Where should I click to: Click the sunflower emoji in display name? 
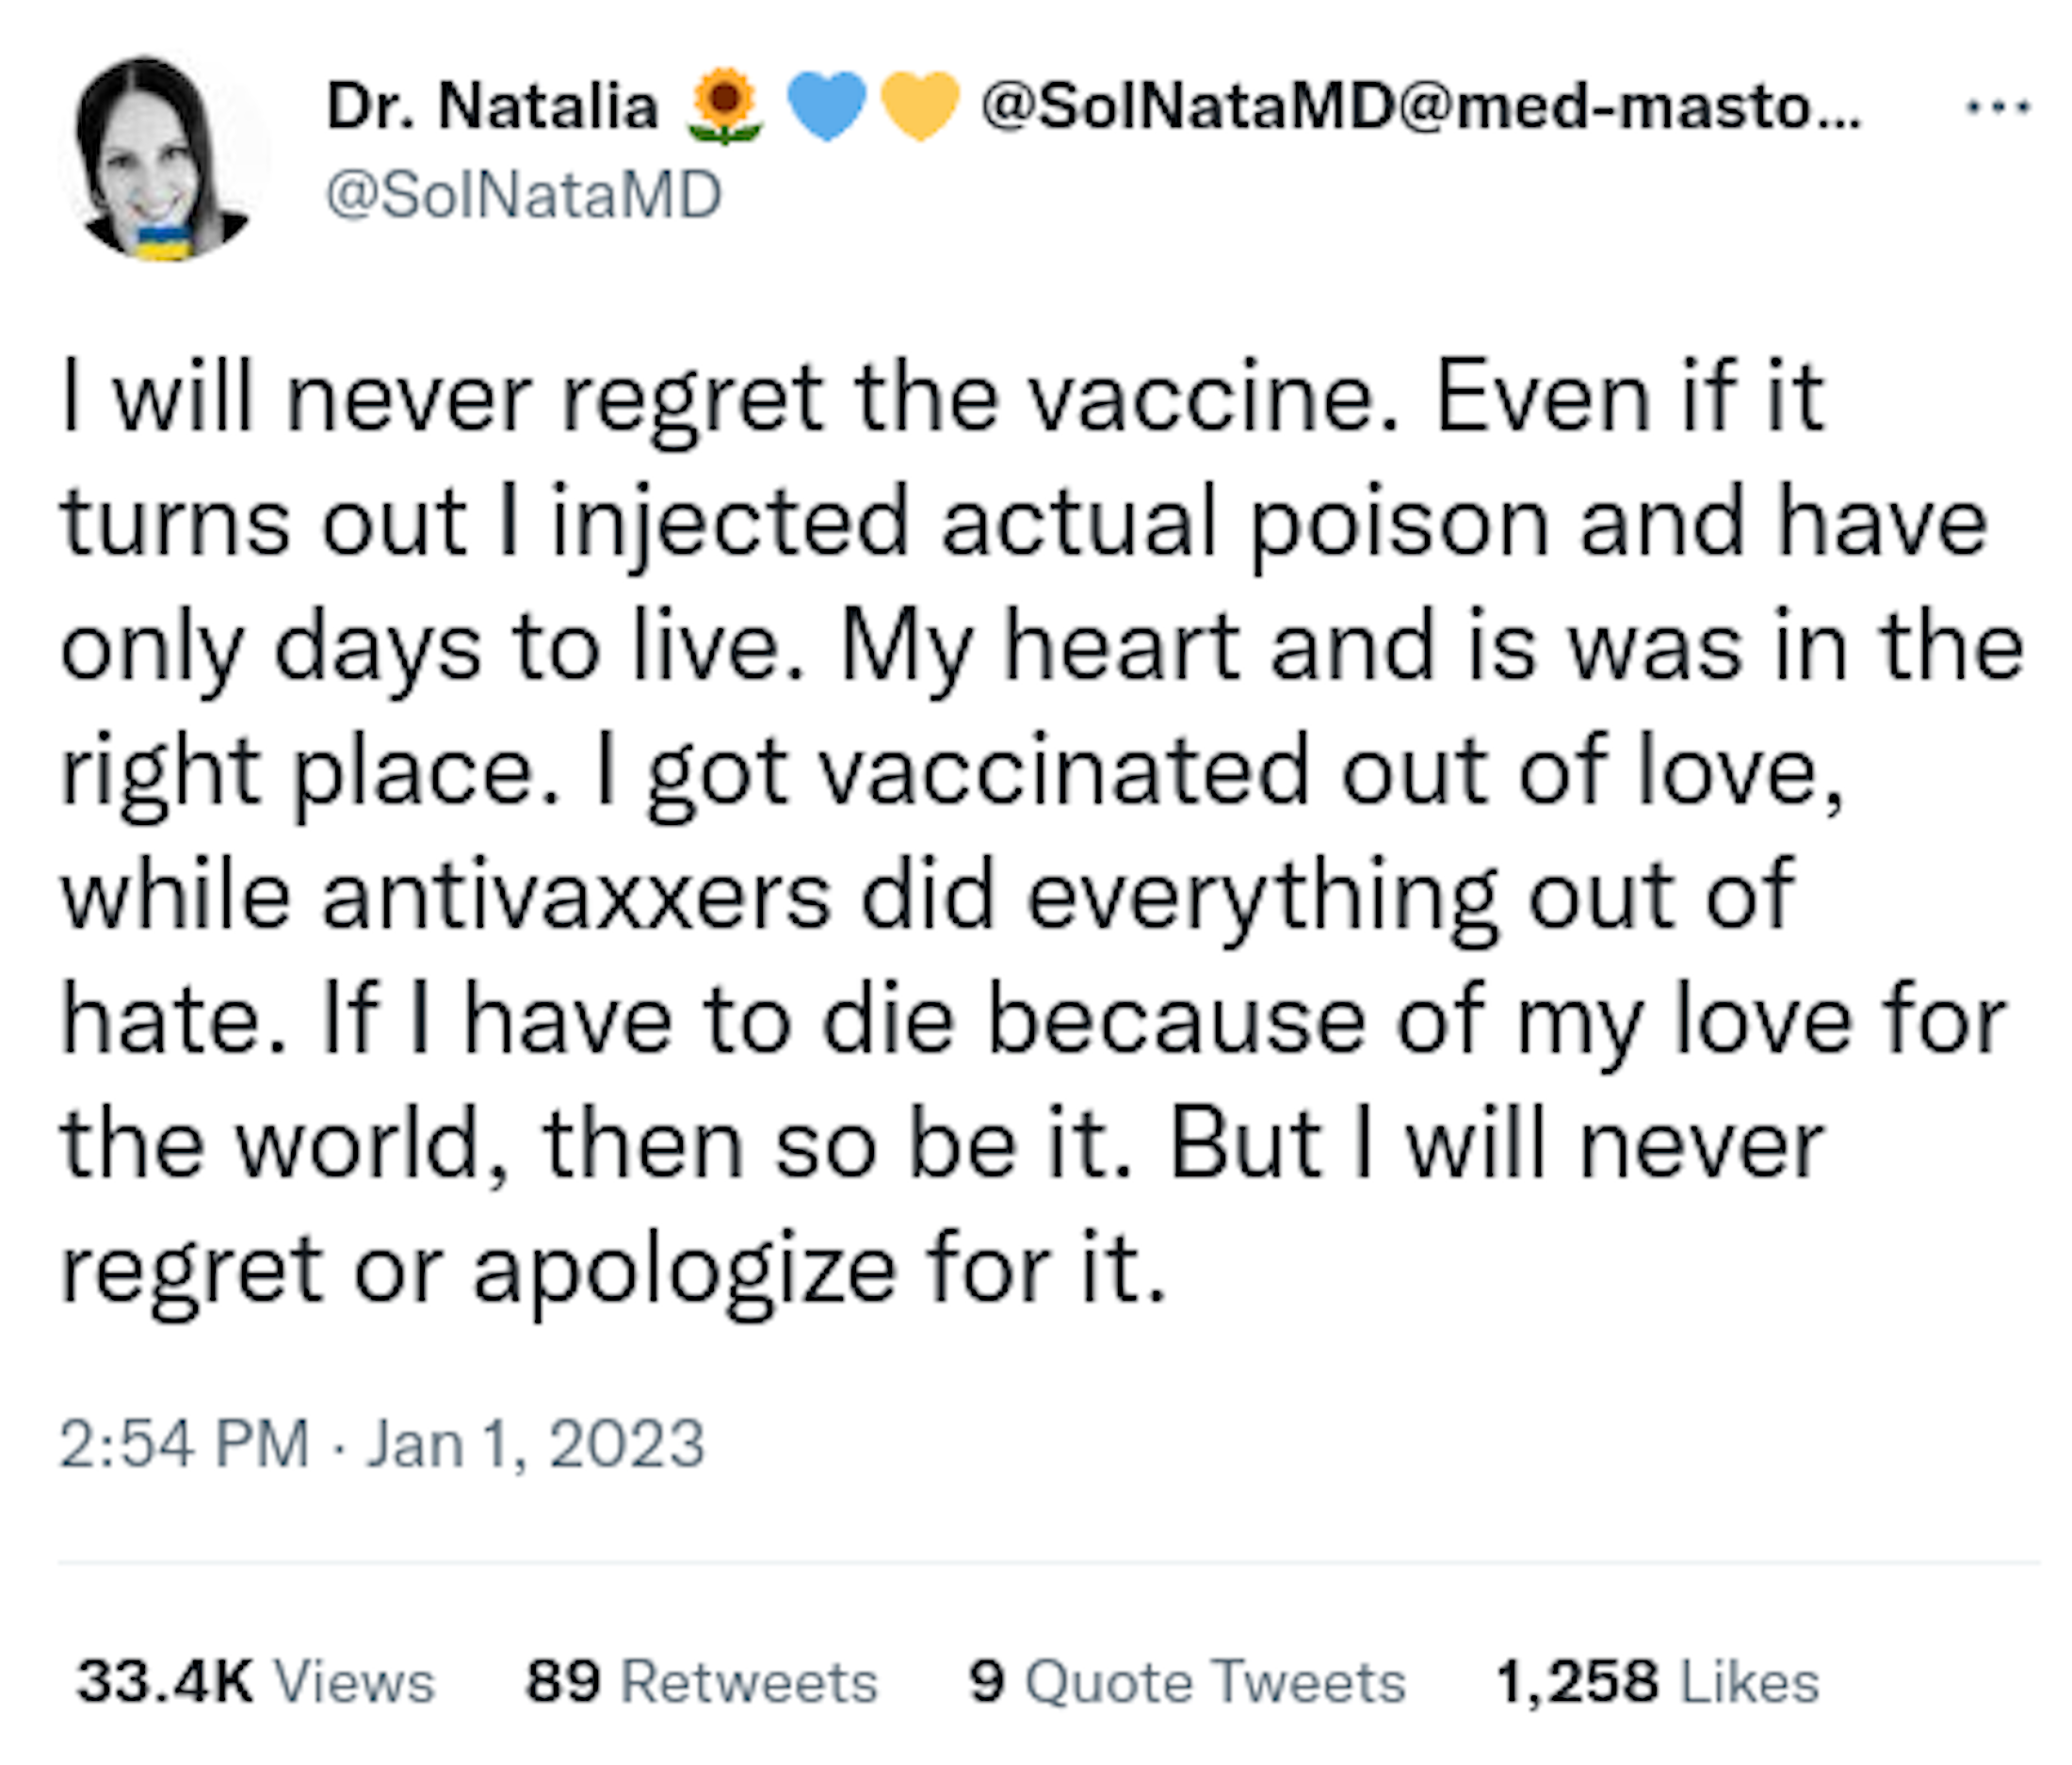coord(724,106)
